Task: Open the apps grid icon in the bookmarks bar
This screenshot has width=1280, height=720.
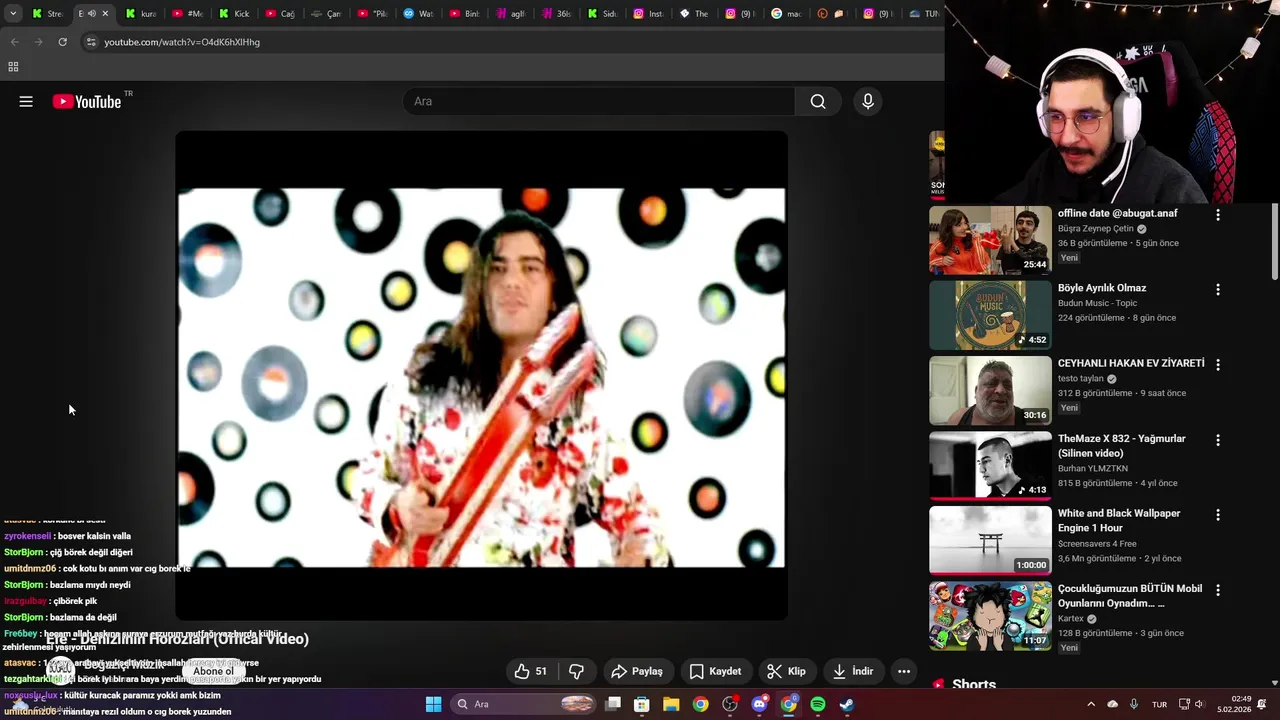Action: point(13,67)
